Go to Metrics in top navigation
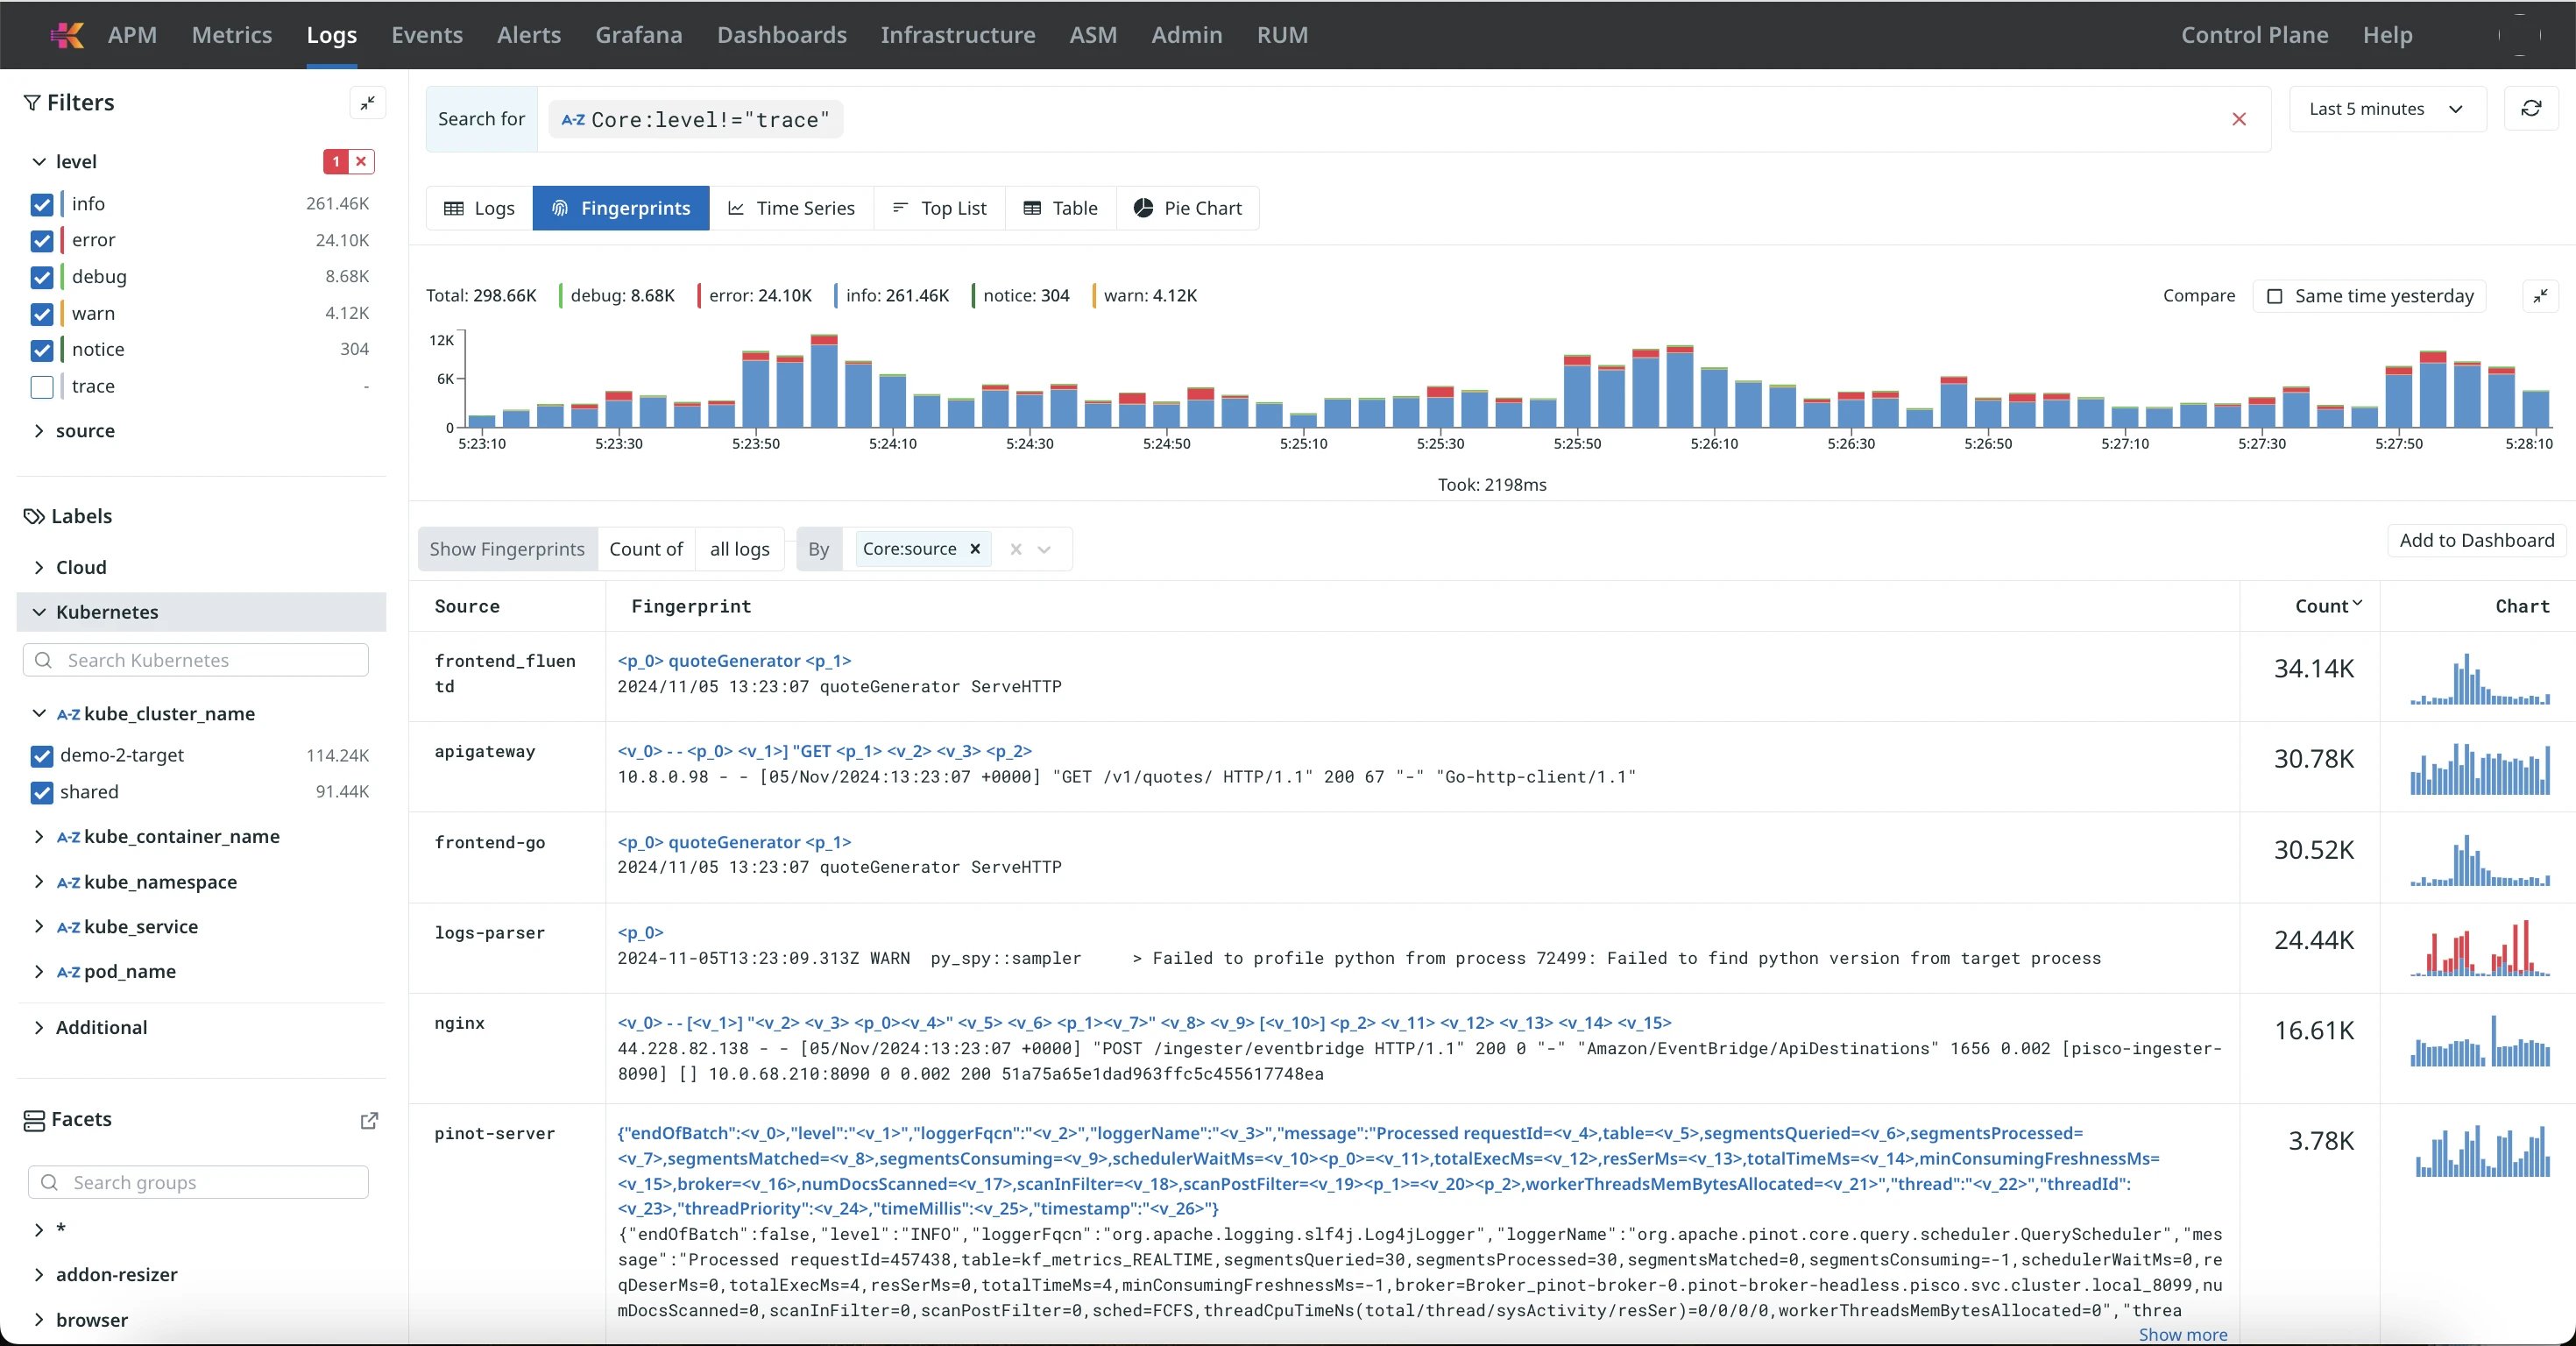Image resolution: width=2576 pixels, height=1346 pixels. click(x=232, y=35)
